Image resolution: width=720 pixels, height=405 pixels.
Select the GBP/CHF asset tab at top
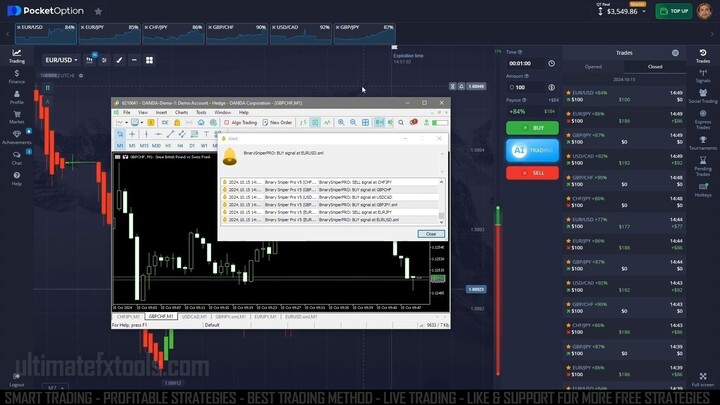(237, 34)
